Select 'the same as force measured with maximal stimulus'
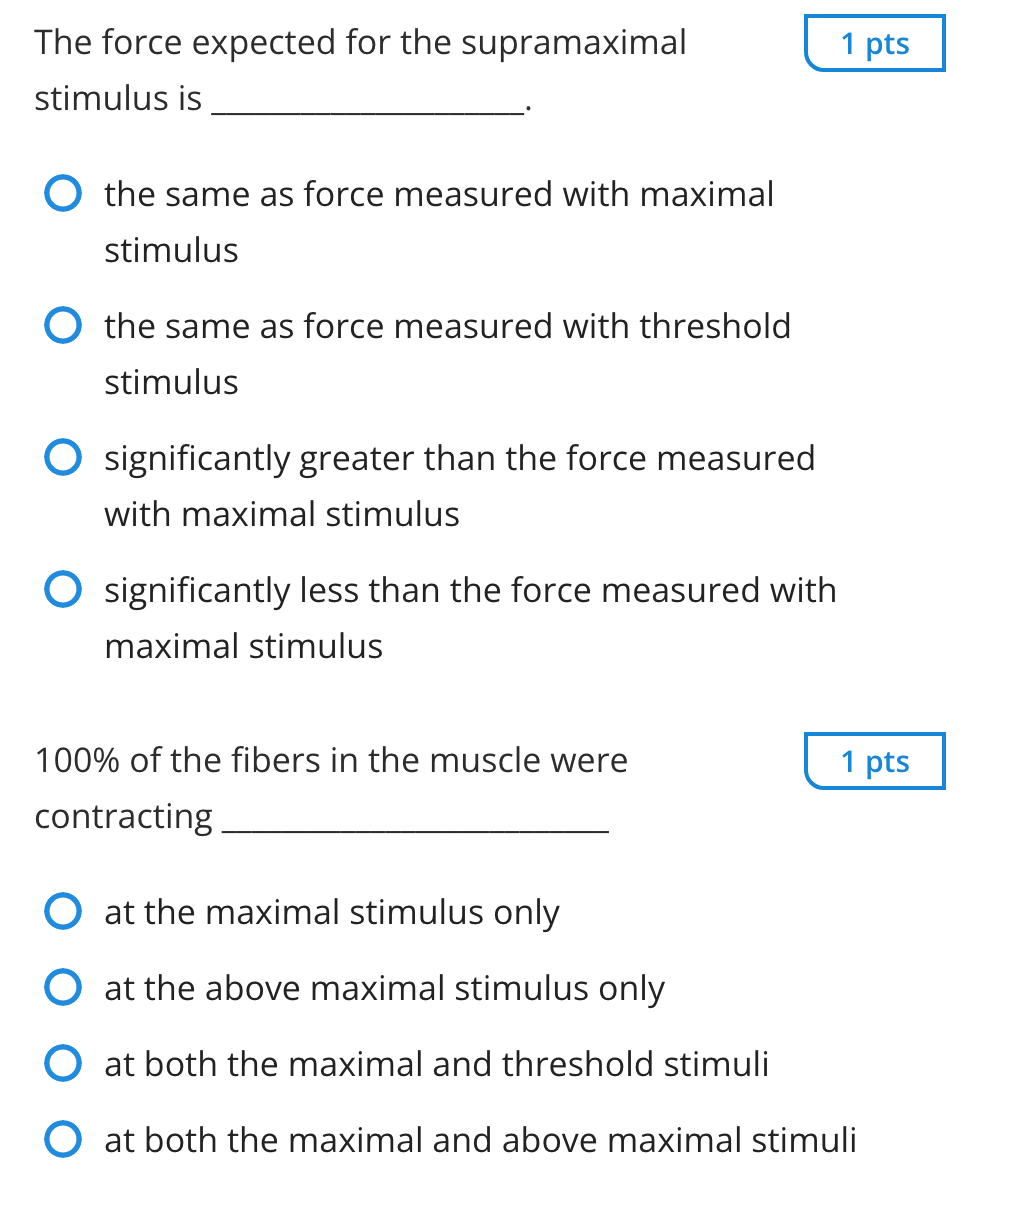1020x1216 pixels. [x=62, y=193]
